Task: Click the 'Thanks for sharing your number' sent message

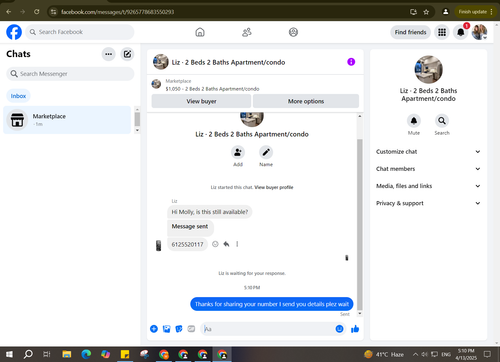Action: [x=272, y=304]
